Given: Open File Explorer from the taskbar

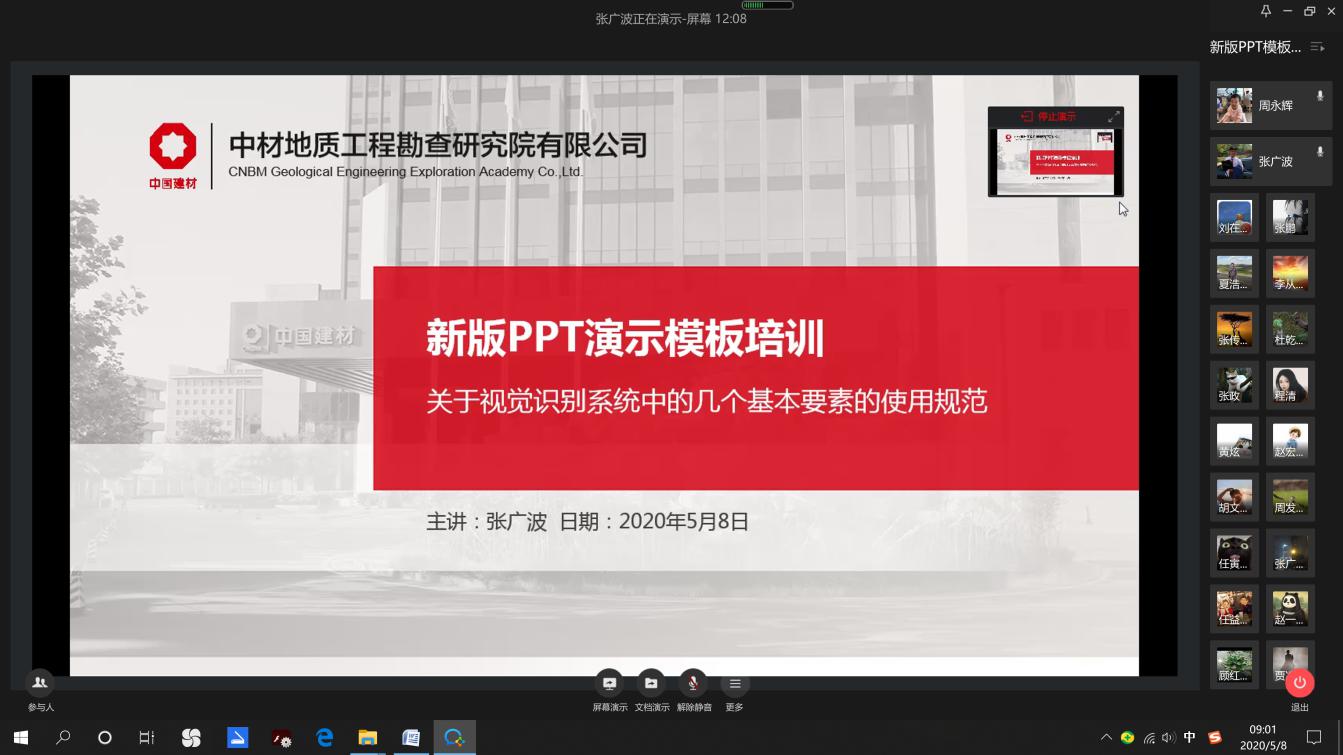Looking at the screenshot, I should (x=368, y=738).
